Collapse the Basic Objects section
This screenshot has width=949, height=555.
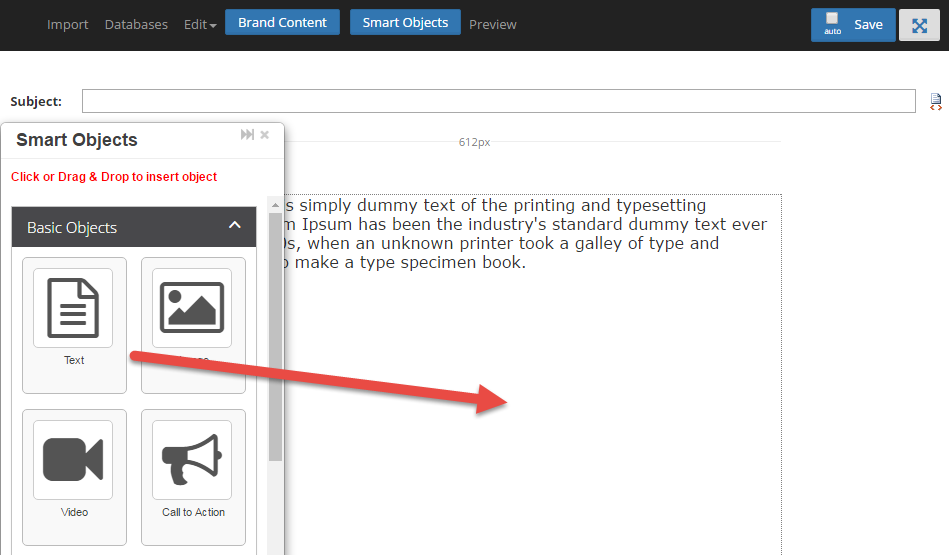coord(234,226)
